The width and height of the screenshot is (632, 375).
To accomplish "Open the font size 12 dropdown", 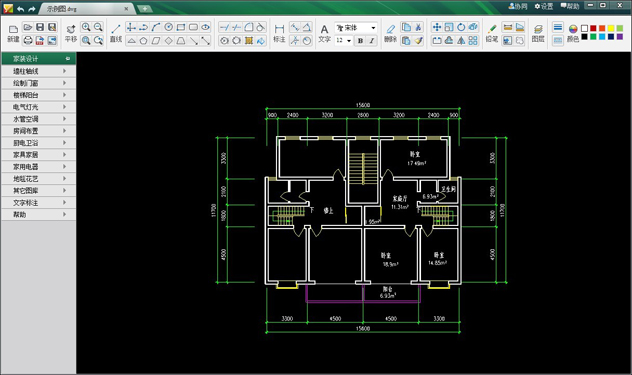I will pos(343,40).
